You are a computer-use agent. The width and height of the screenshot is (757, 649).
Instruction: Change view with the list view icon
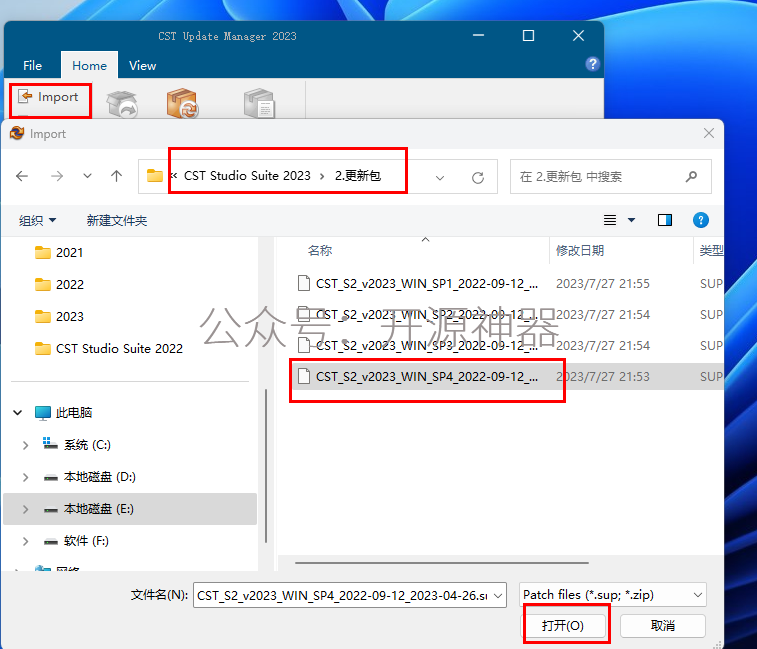610,220
